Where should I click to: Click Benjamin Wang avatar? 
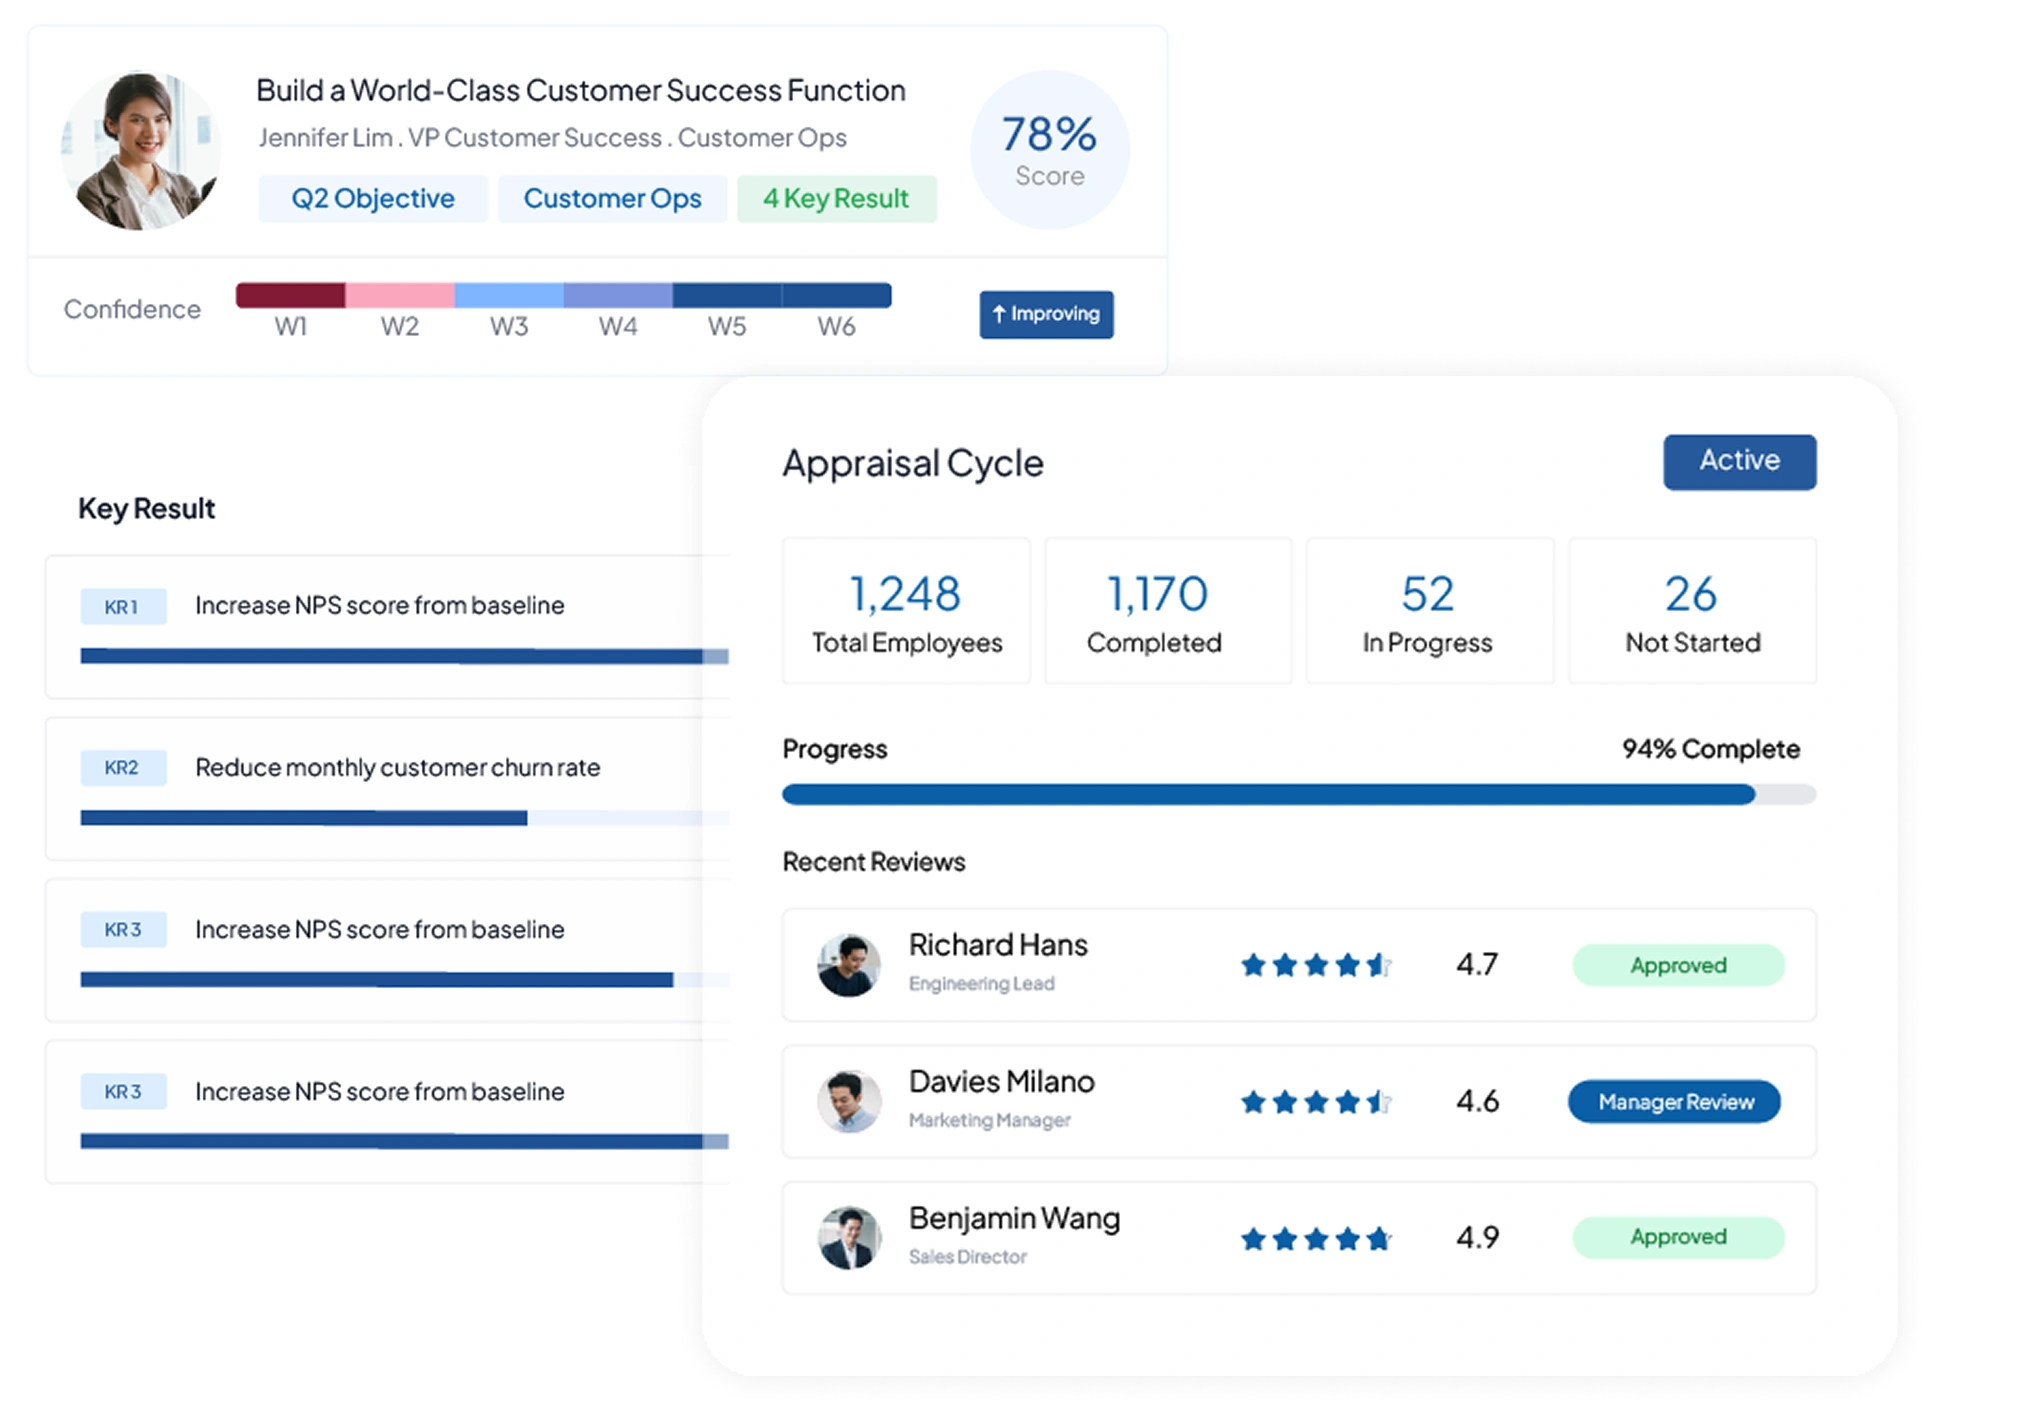(849, 1237)
